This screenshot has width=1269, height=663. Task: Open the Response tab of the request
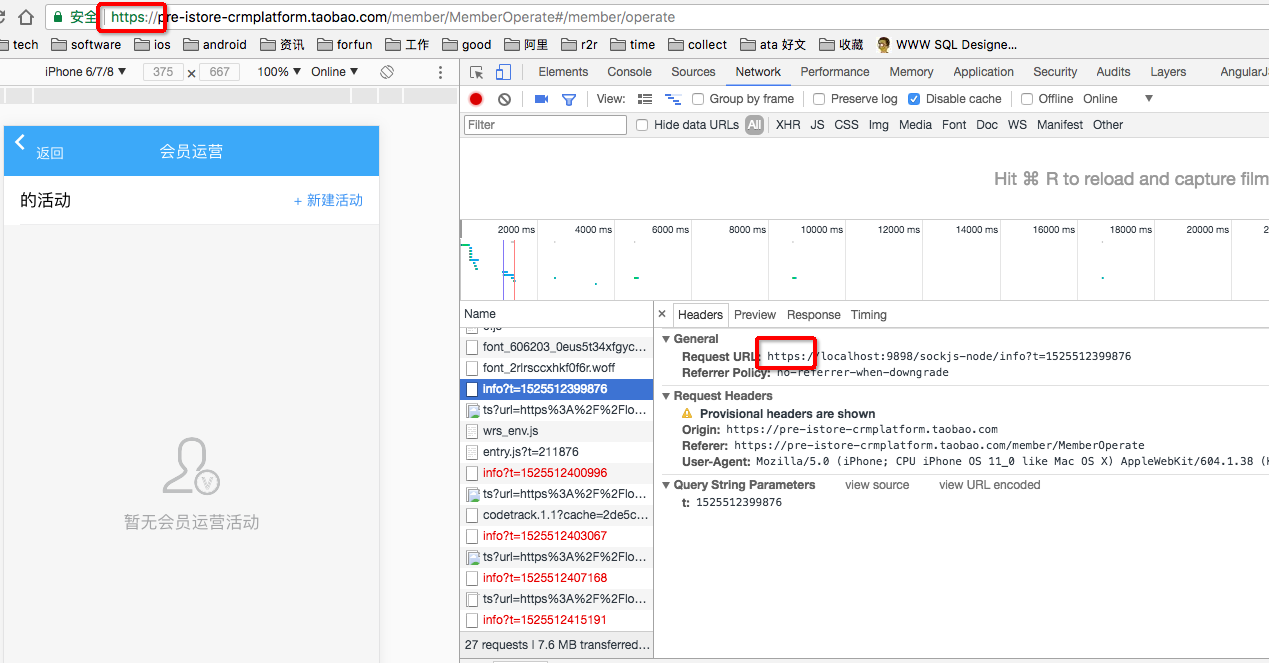tap(814, 315)
